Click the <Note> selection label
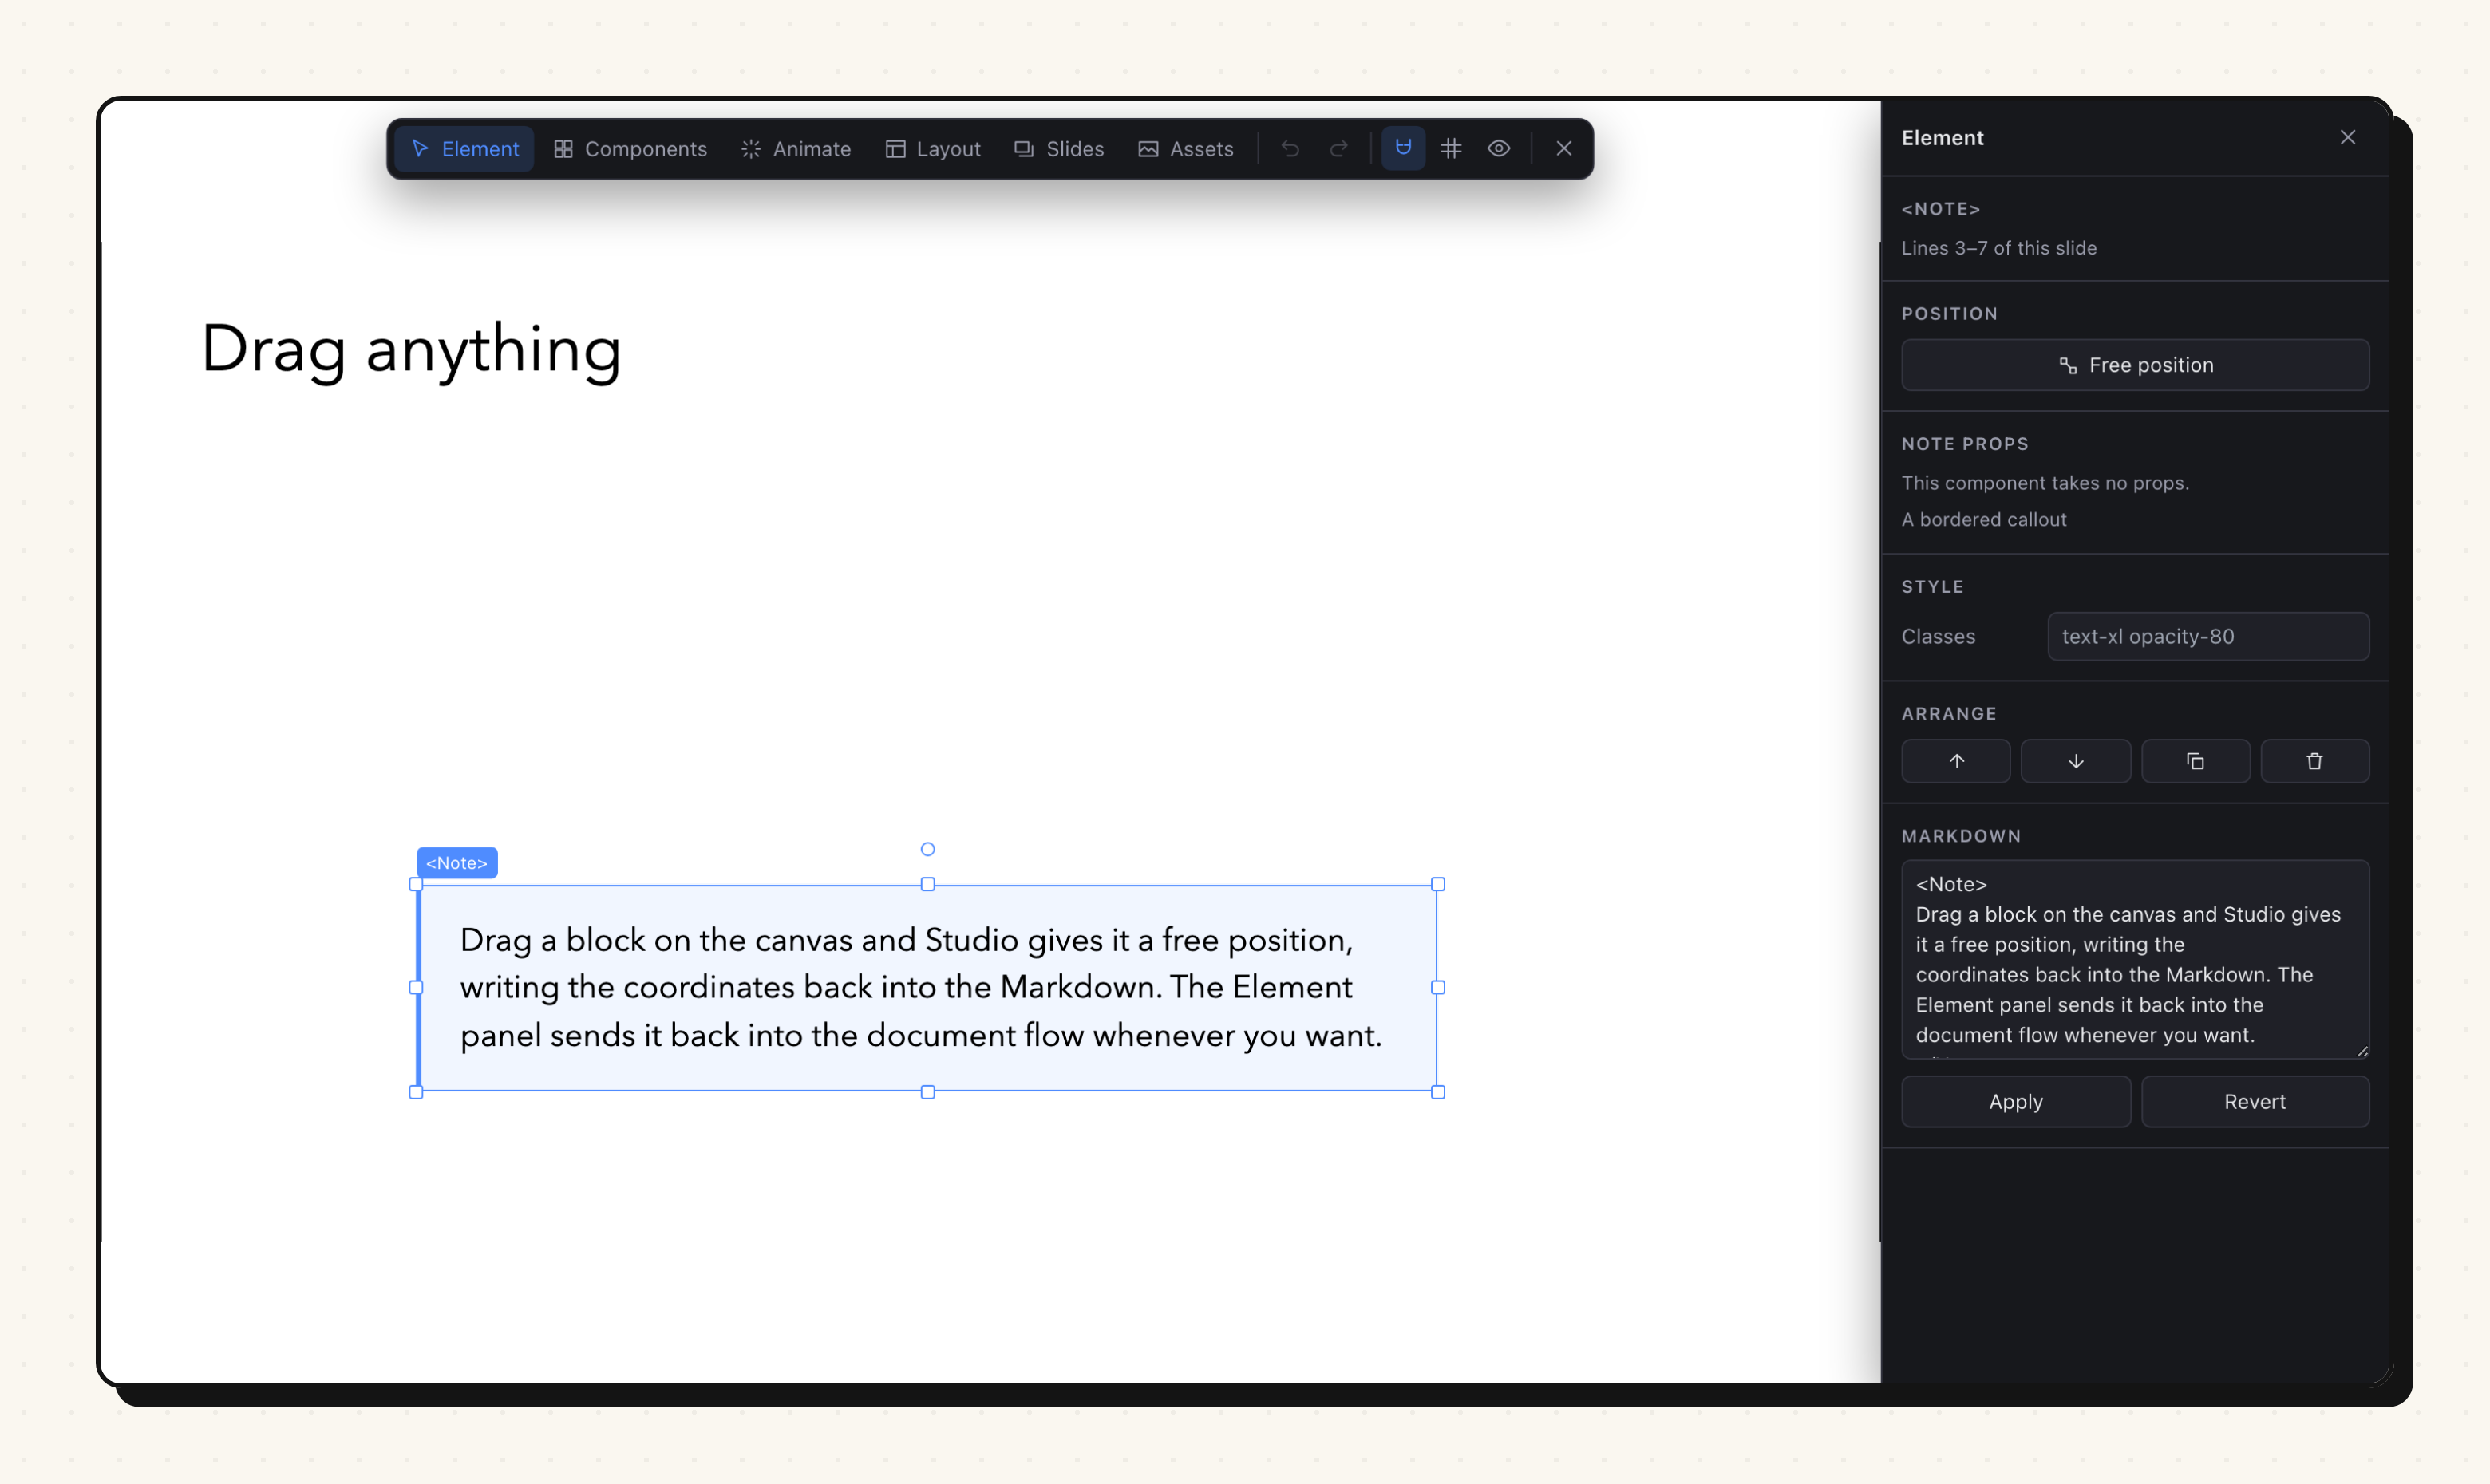Image resolution: width=2490 pixels, height=1484 pixels. (457, 862)
